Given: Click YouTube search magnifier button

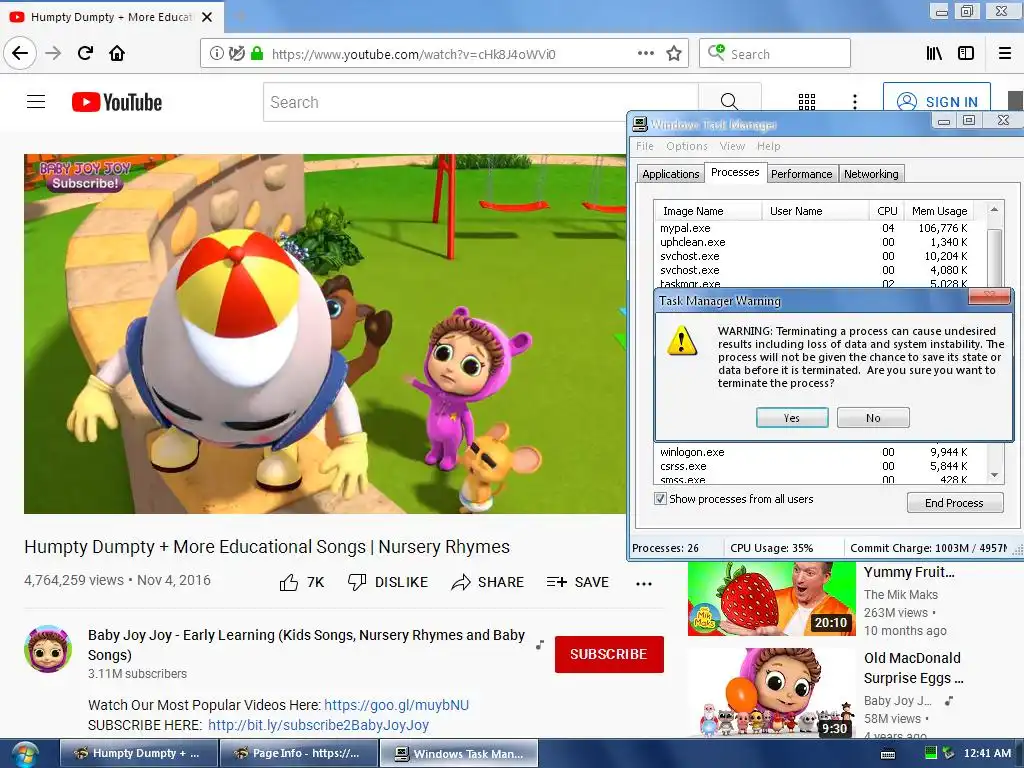Looking at the screenshot, I should pos(729,102).
